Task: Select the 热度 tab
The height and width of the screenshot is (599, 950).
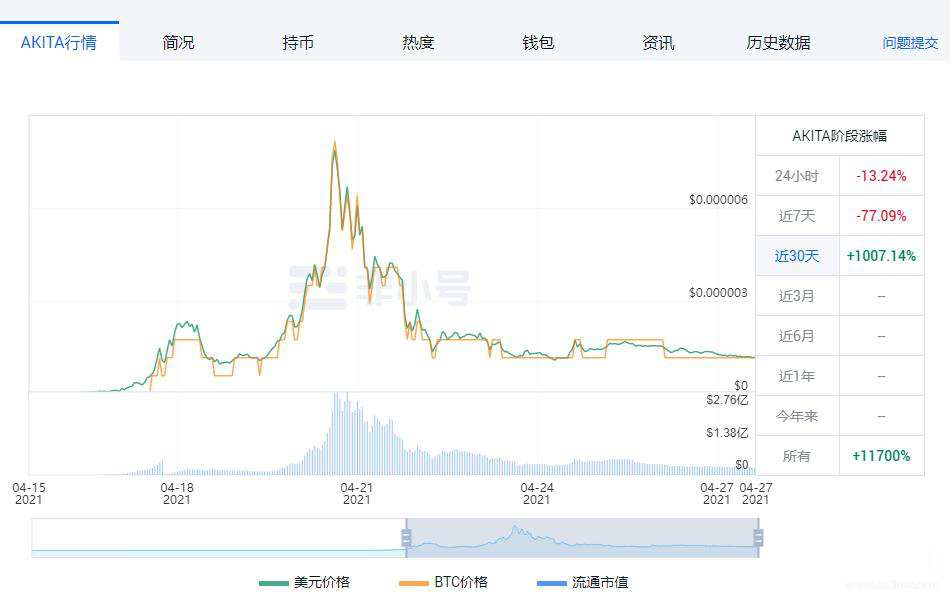Action: 418,42
